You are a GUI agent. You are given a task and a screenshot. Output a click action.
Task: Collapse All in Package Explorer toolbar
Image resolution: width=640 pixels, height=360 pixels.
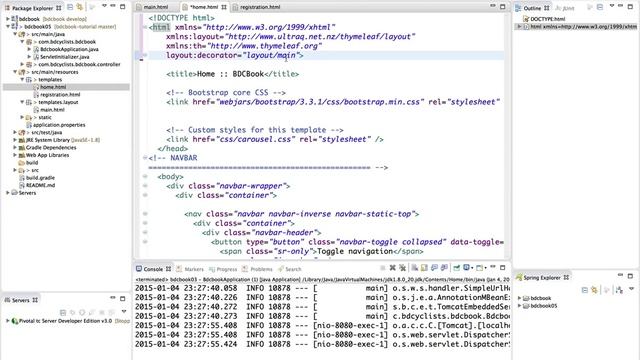[x=70, y=7]
